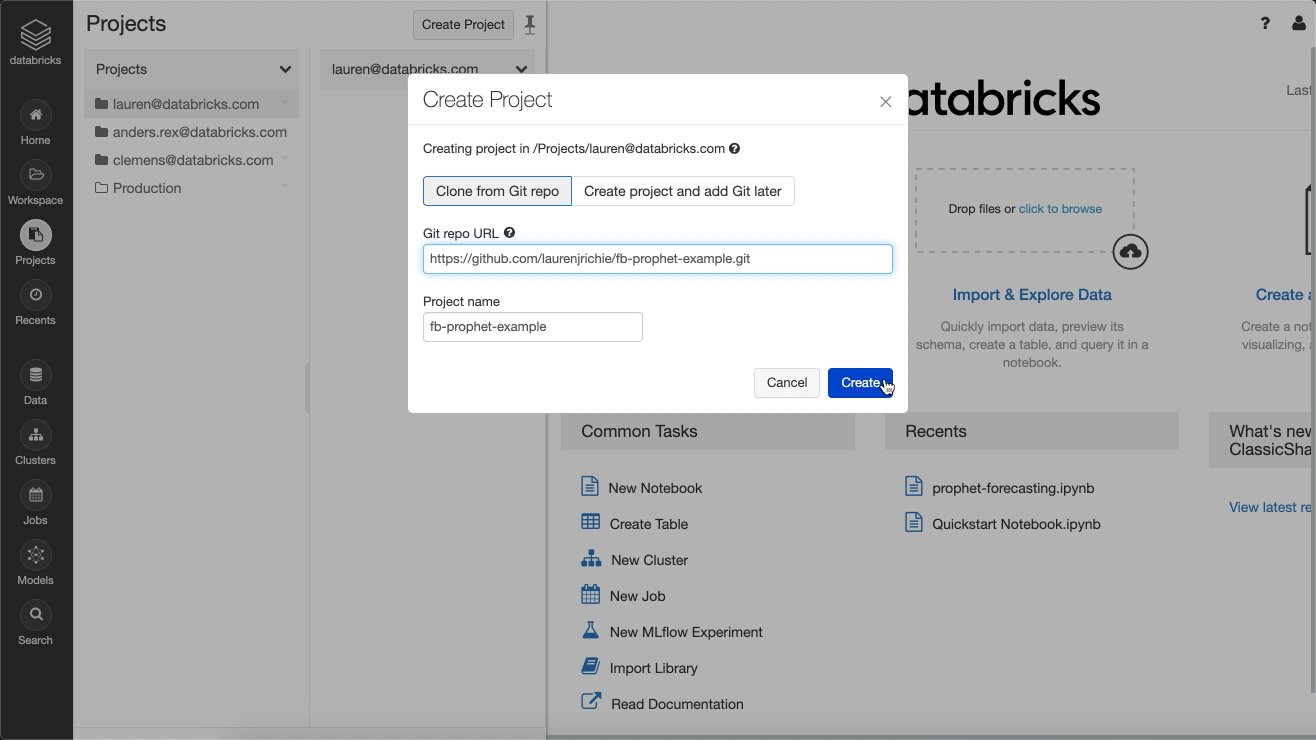
Task: Open the Jobs calendar icon
Action: click(35, 495)
